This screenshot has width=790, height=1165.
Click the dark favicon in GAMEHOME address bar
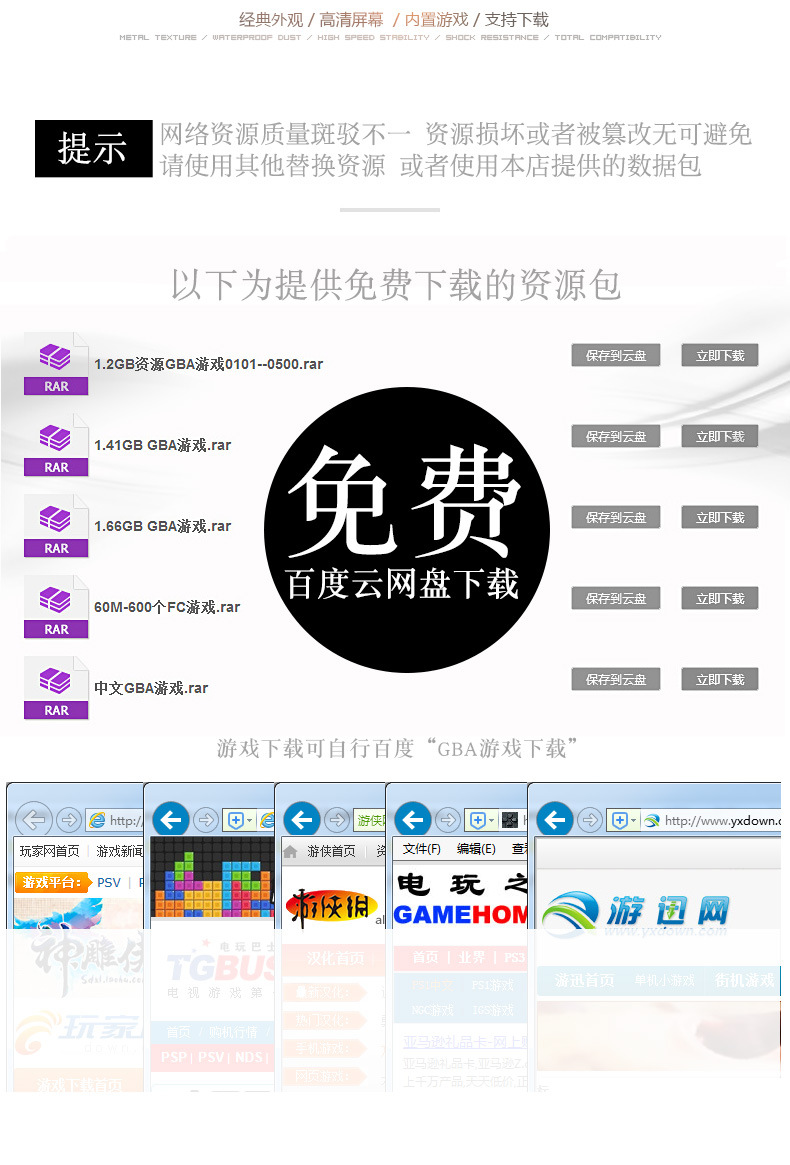point(510,820)
